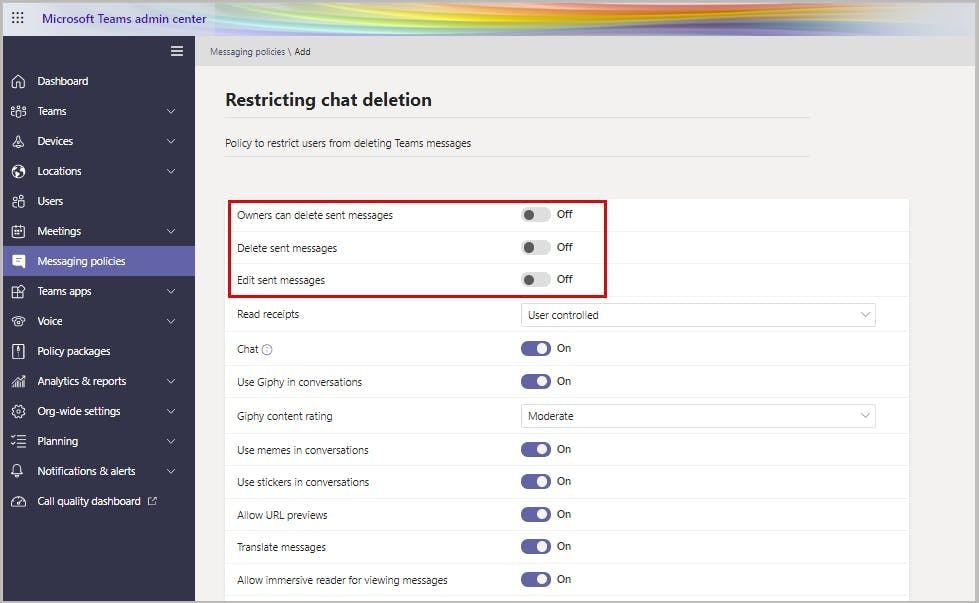
Task: Click the Dashboard home icon
Action: 18,81
